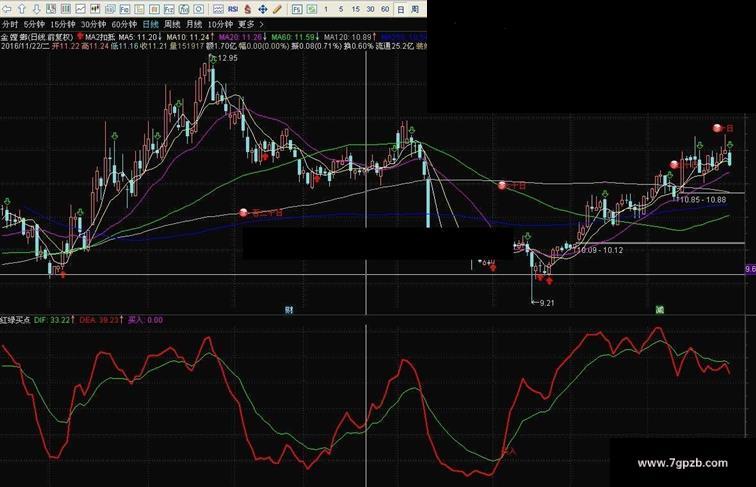Open the 30分钟 tab
Viewport: 756px width, 487px height.
(x=93, y=25)
